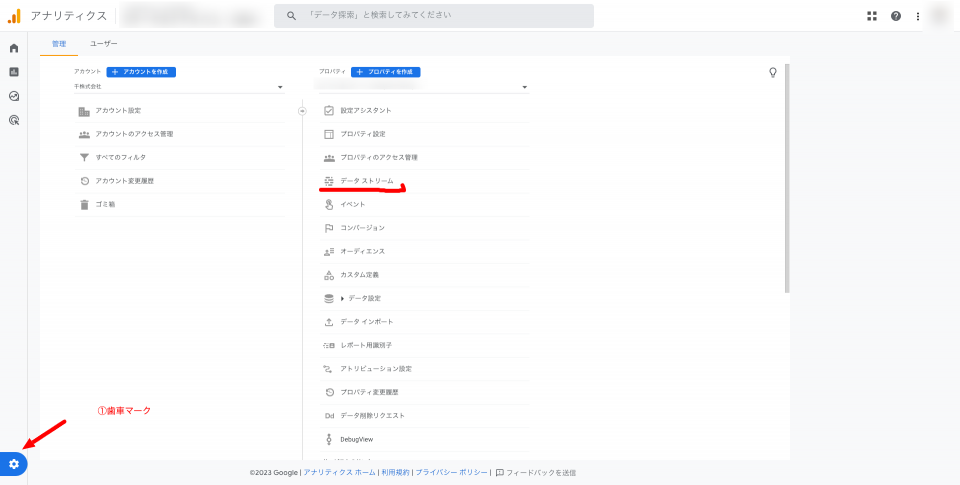Click the アカウント変更履歴 history icon

point(84,181)
